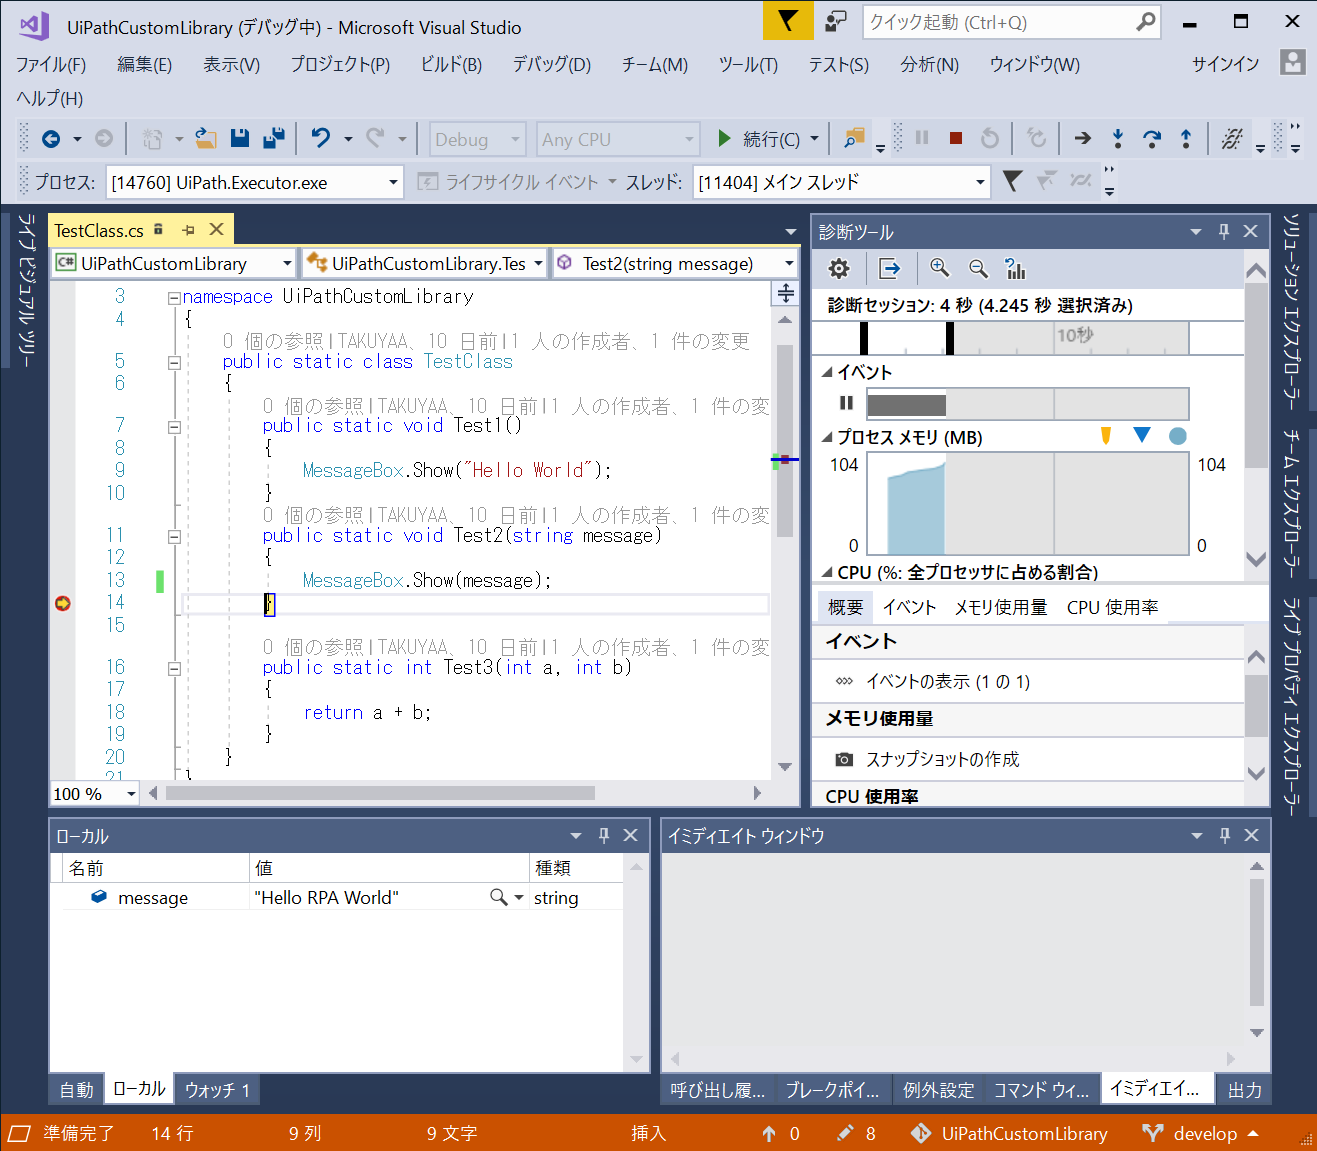Zoom in on the diagnostic timeline
Viewport: 1317px width, 1151px height.
click(939, 268)
